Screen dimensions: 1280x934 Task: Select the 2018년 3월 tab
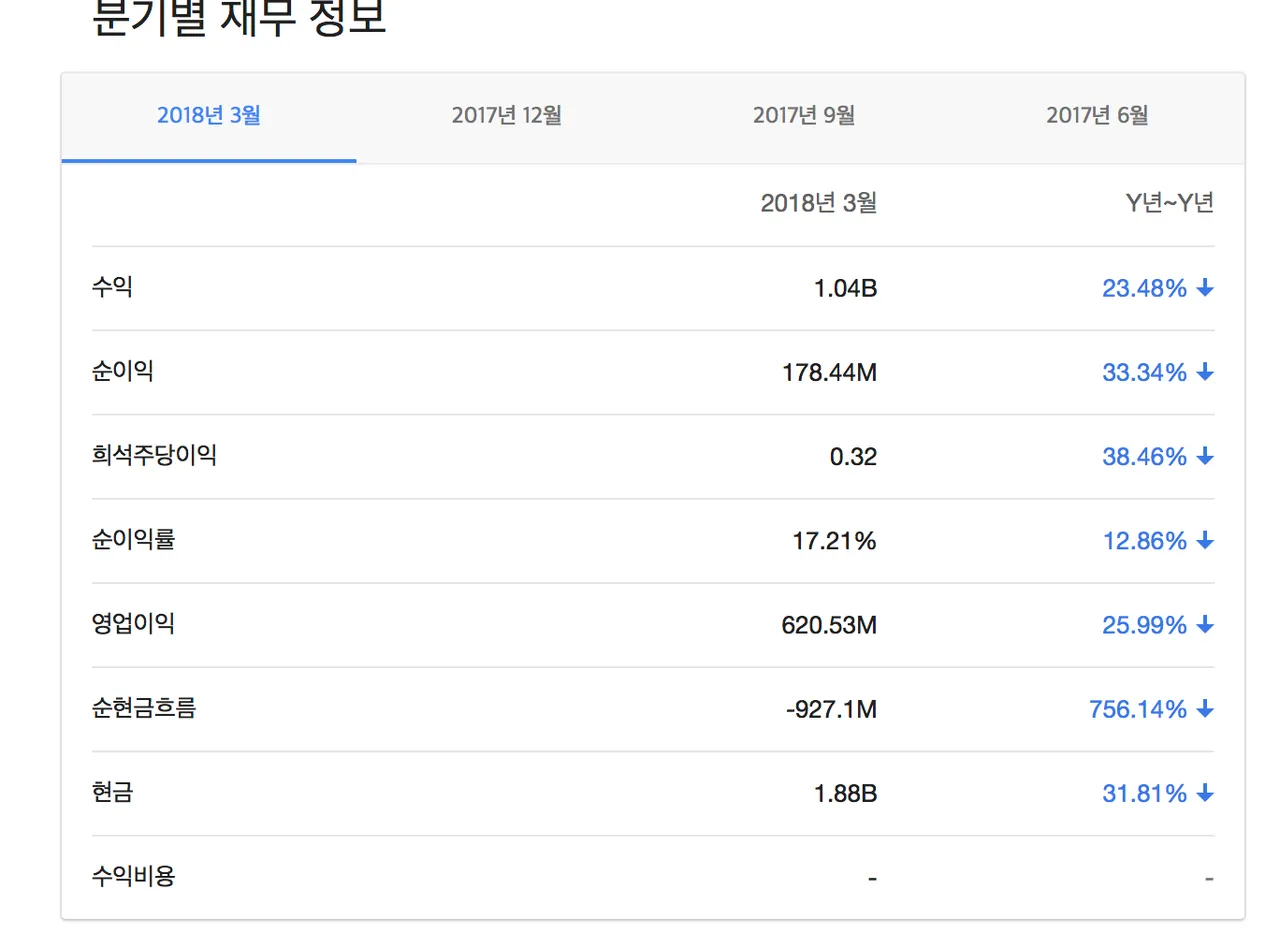[209, 116]
